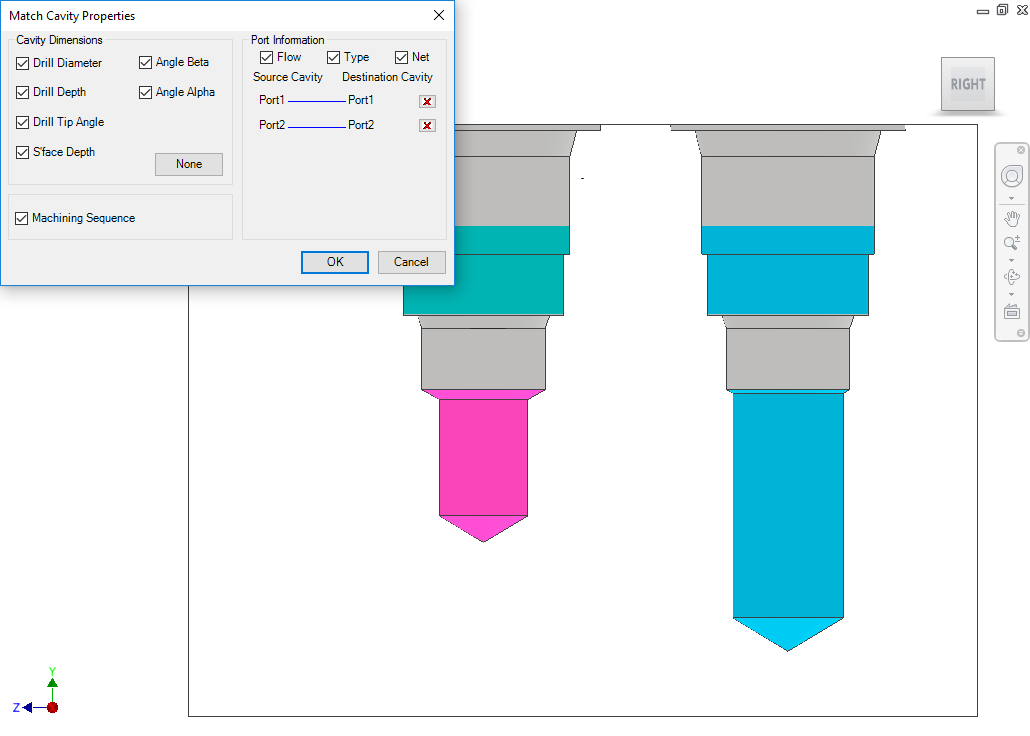Screen dimensions: 1030x736
Task: Expand the navigation wheel dropdown arrow
Action: pos(1011,198)
